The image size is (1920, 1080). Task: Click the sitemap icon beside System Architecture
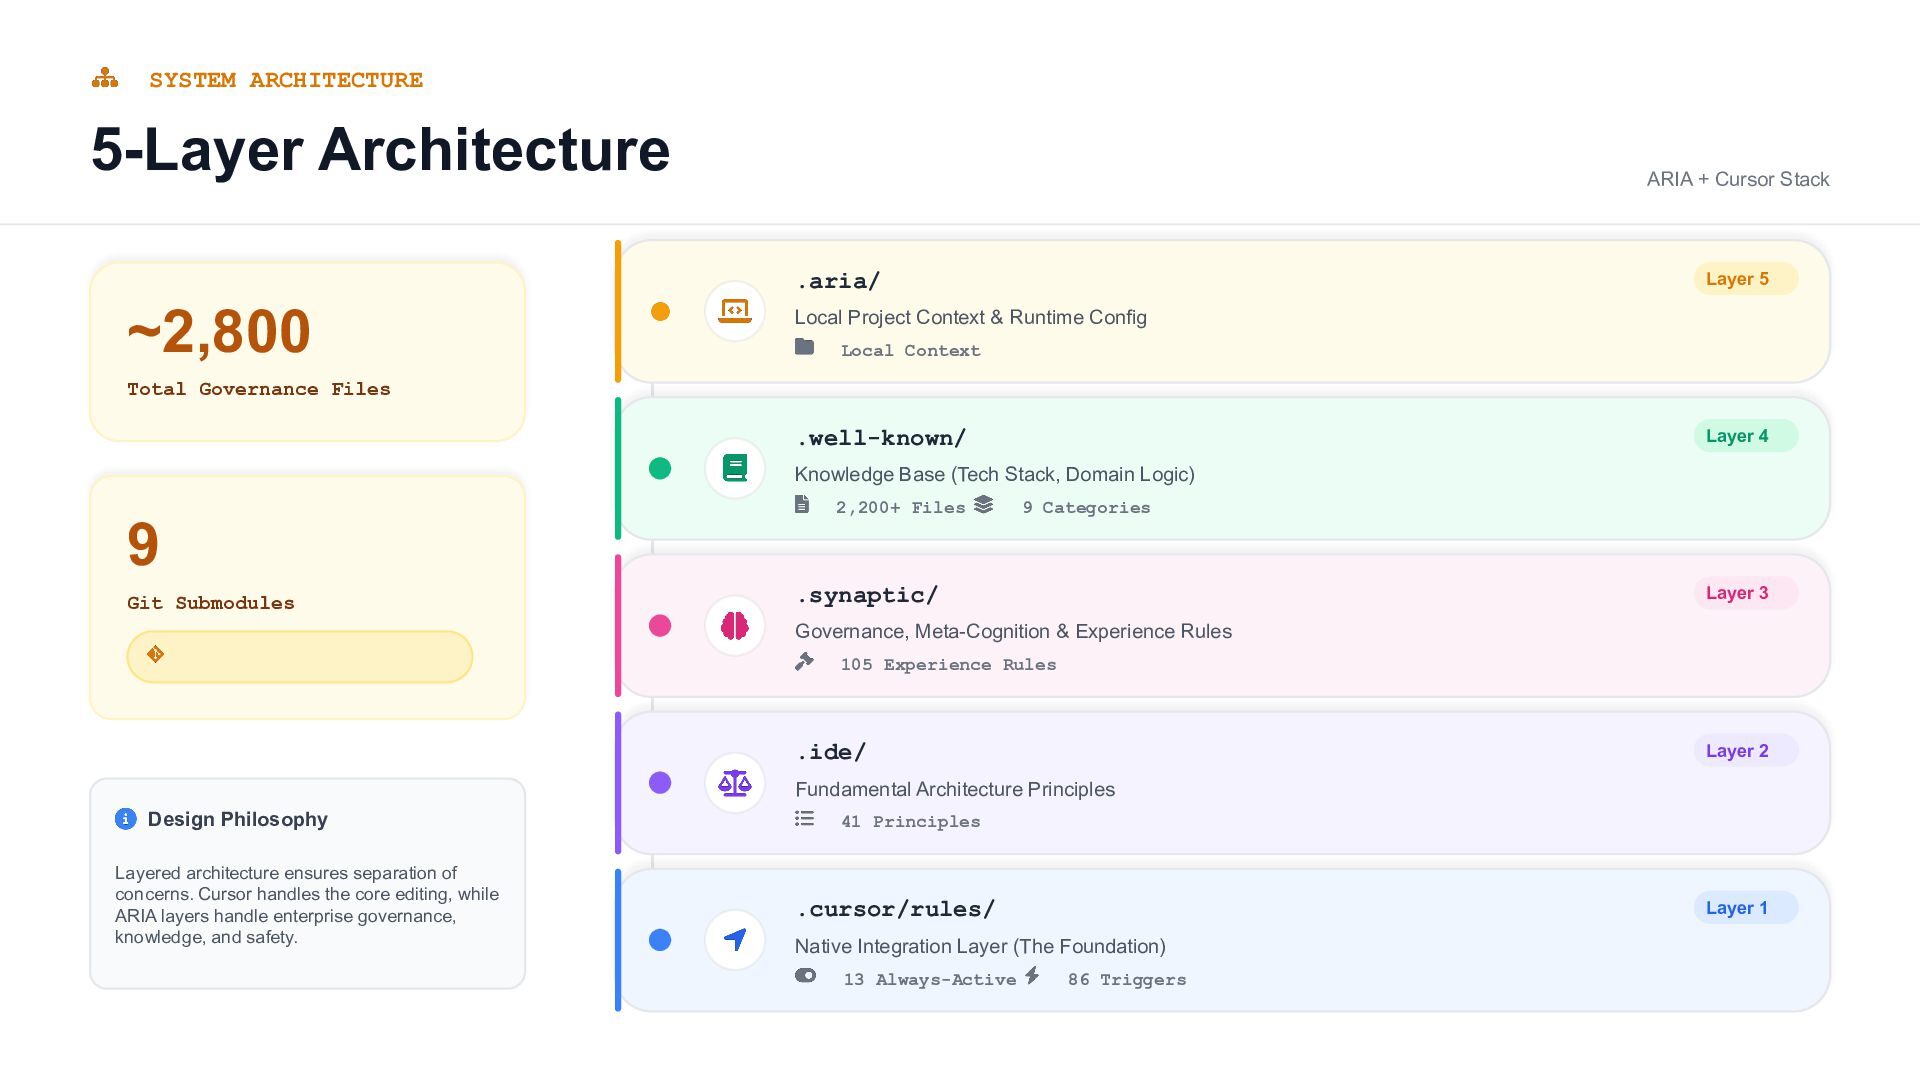tap(105, 79)
